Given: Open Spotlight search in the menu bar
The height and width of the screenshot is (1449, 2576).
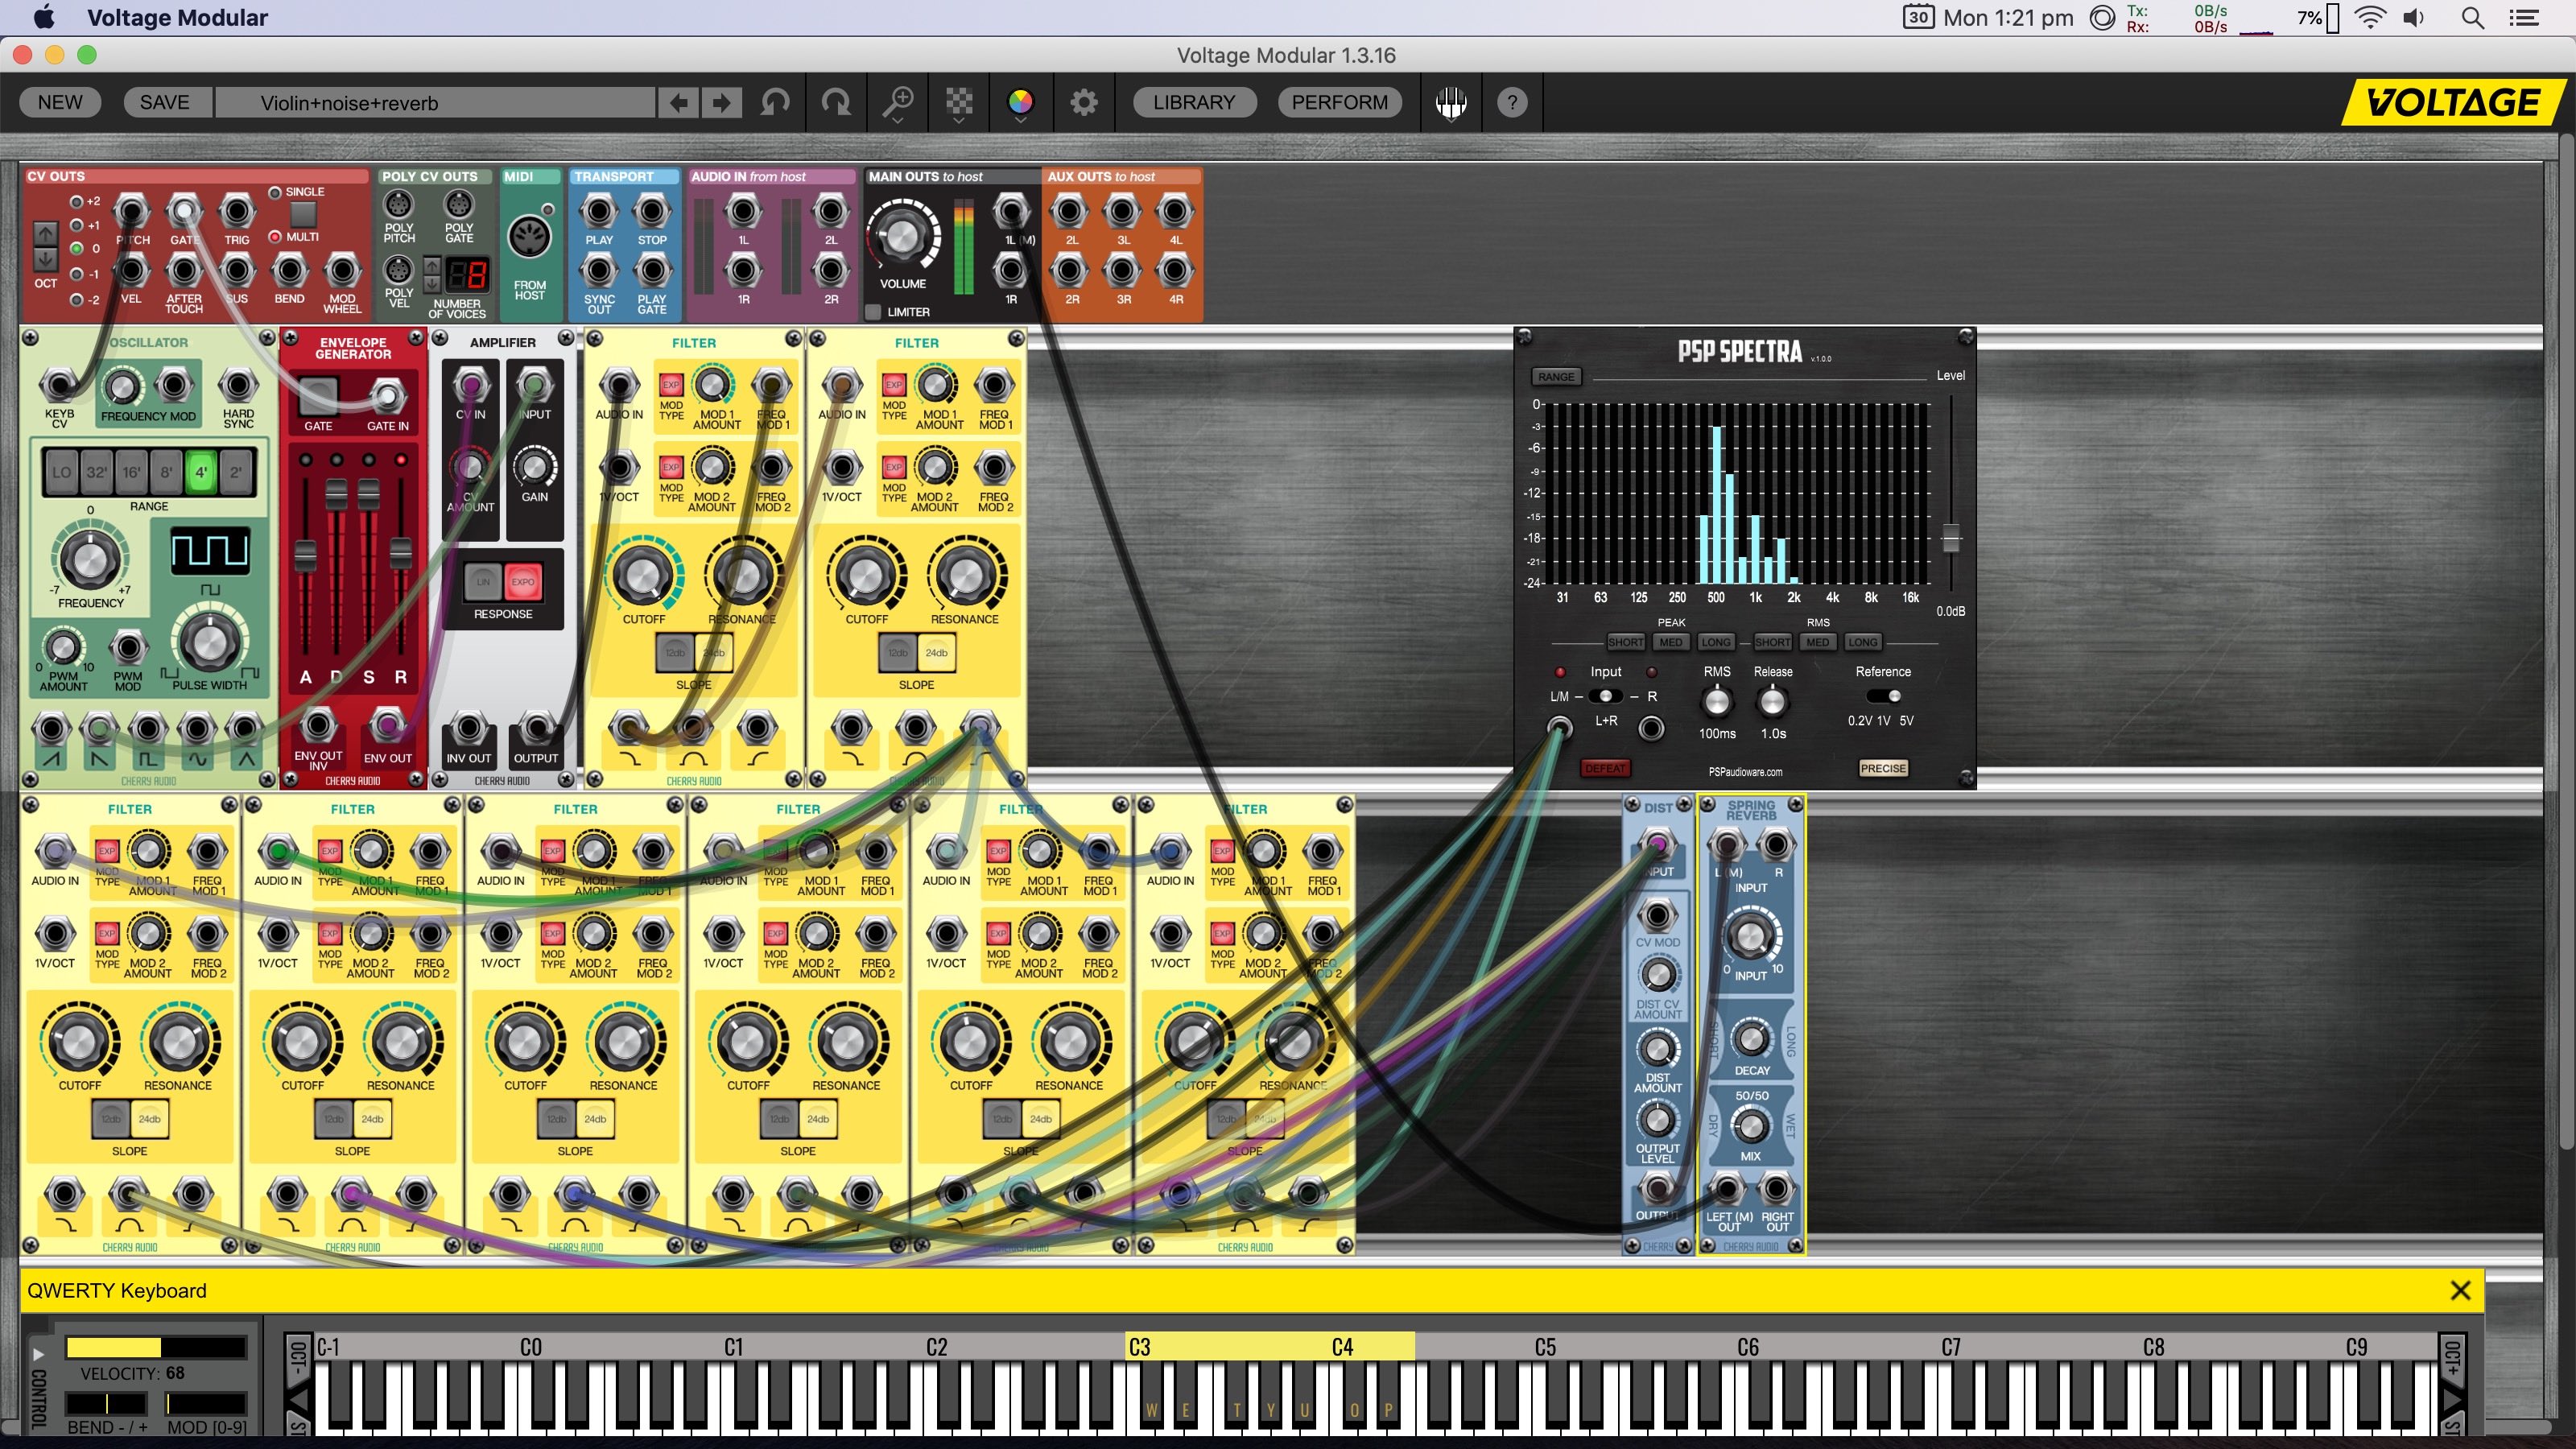Looking at the screenshot, I should point(2473,17).
